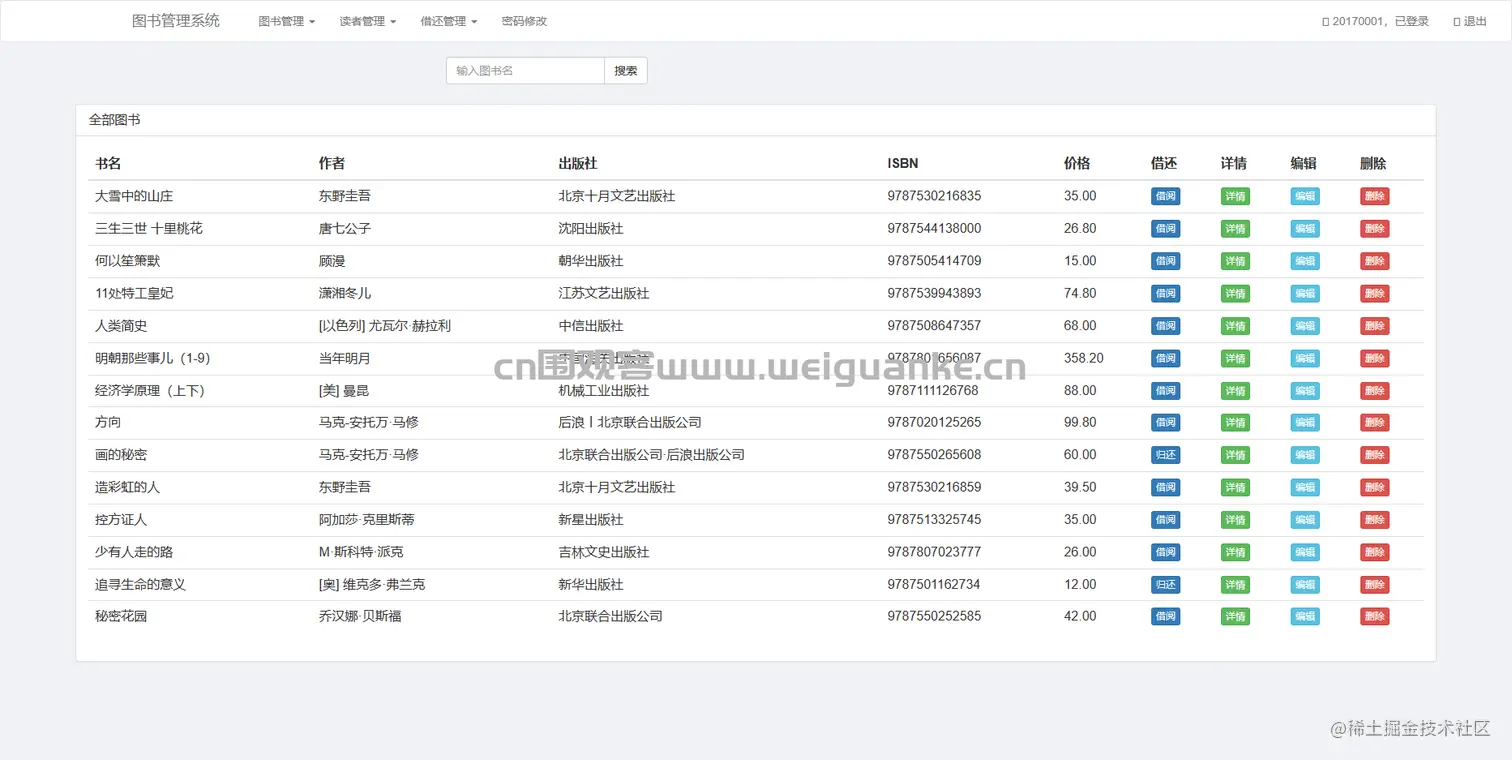Open 详情 for 三生三世 十里桃花

[1235, 229]
